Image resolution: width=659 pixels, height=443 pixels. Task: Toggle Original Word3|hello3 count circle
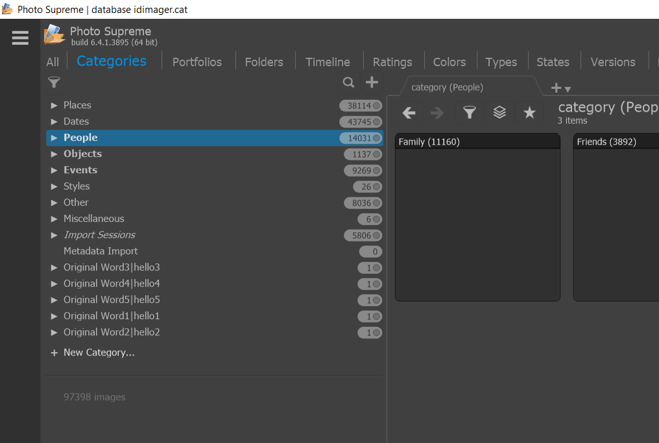click(x=376, y=268)
